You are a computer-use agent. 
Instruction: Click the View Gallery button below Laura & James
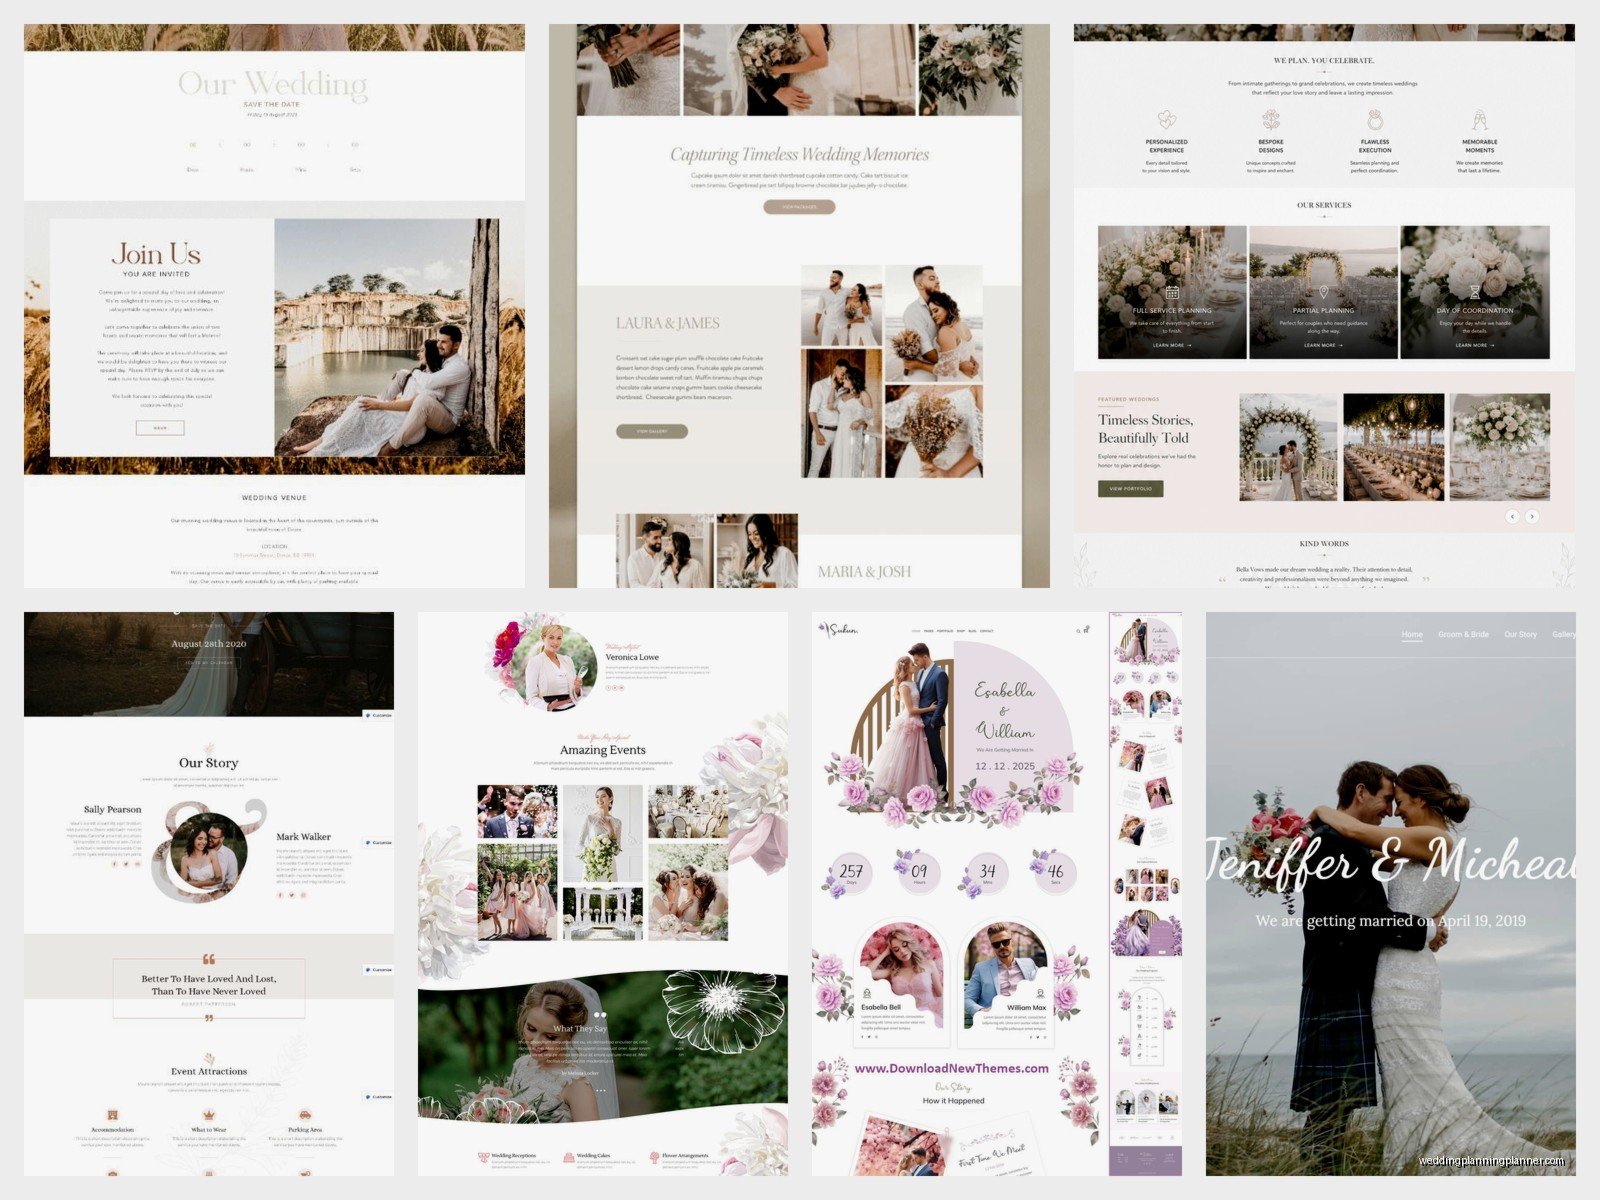pos(652,431)
